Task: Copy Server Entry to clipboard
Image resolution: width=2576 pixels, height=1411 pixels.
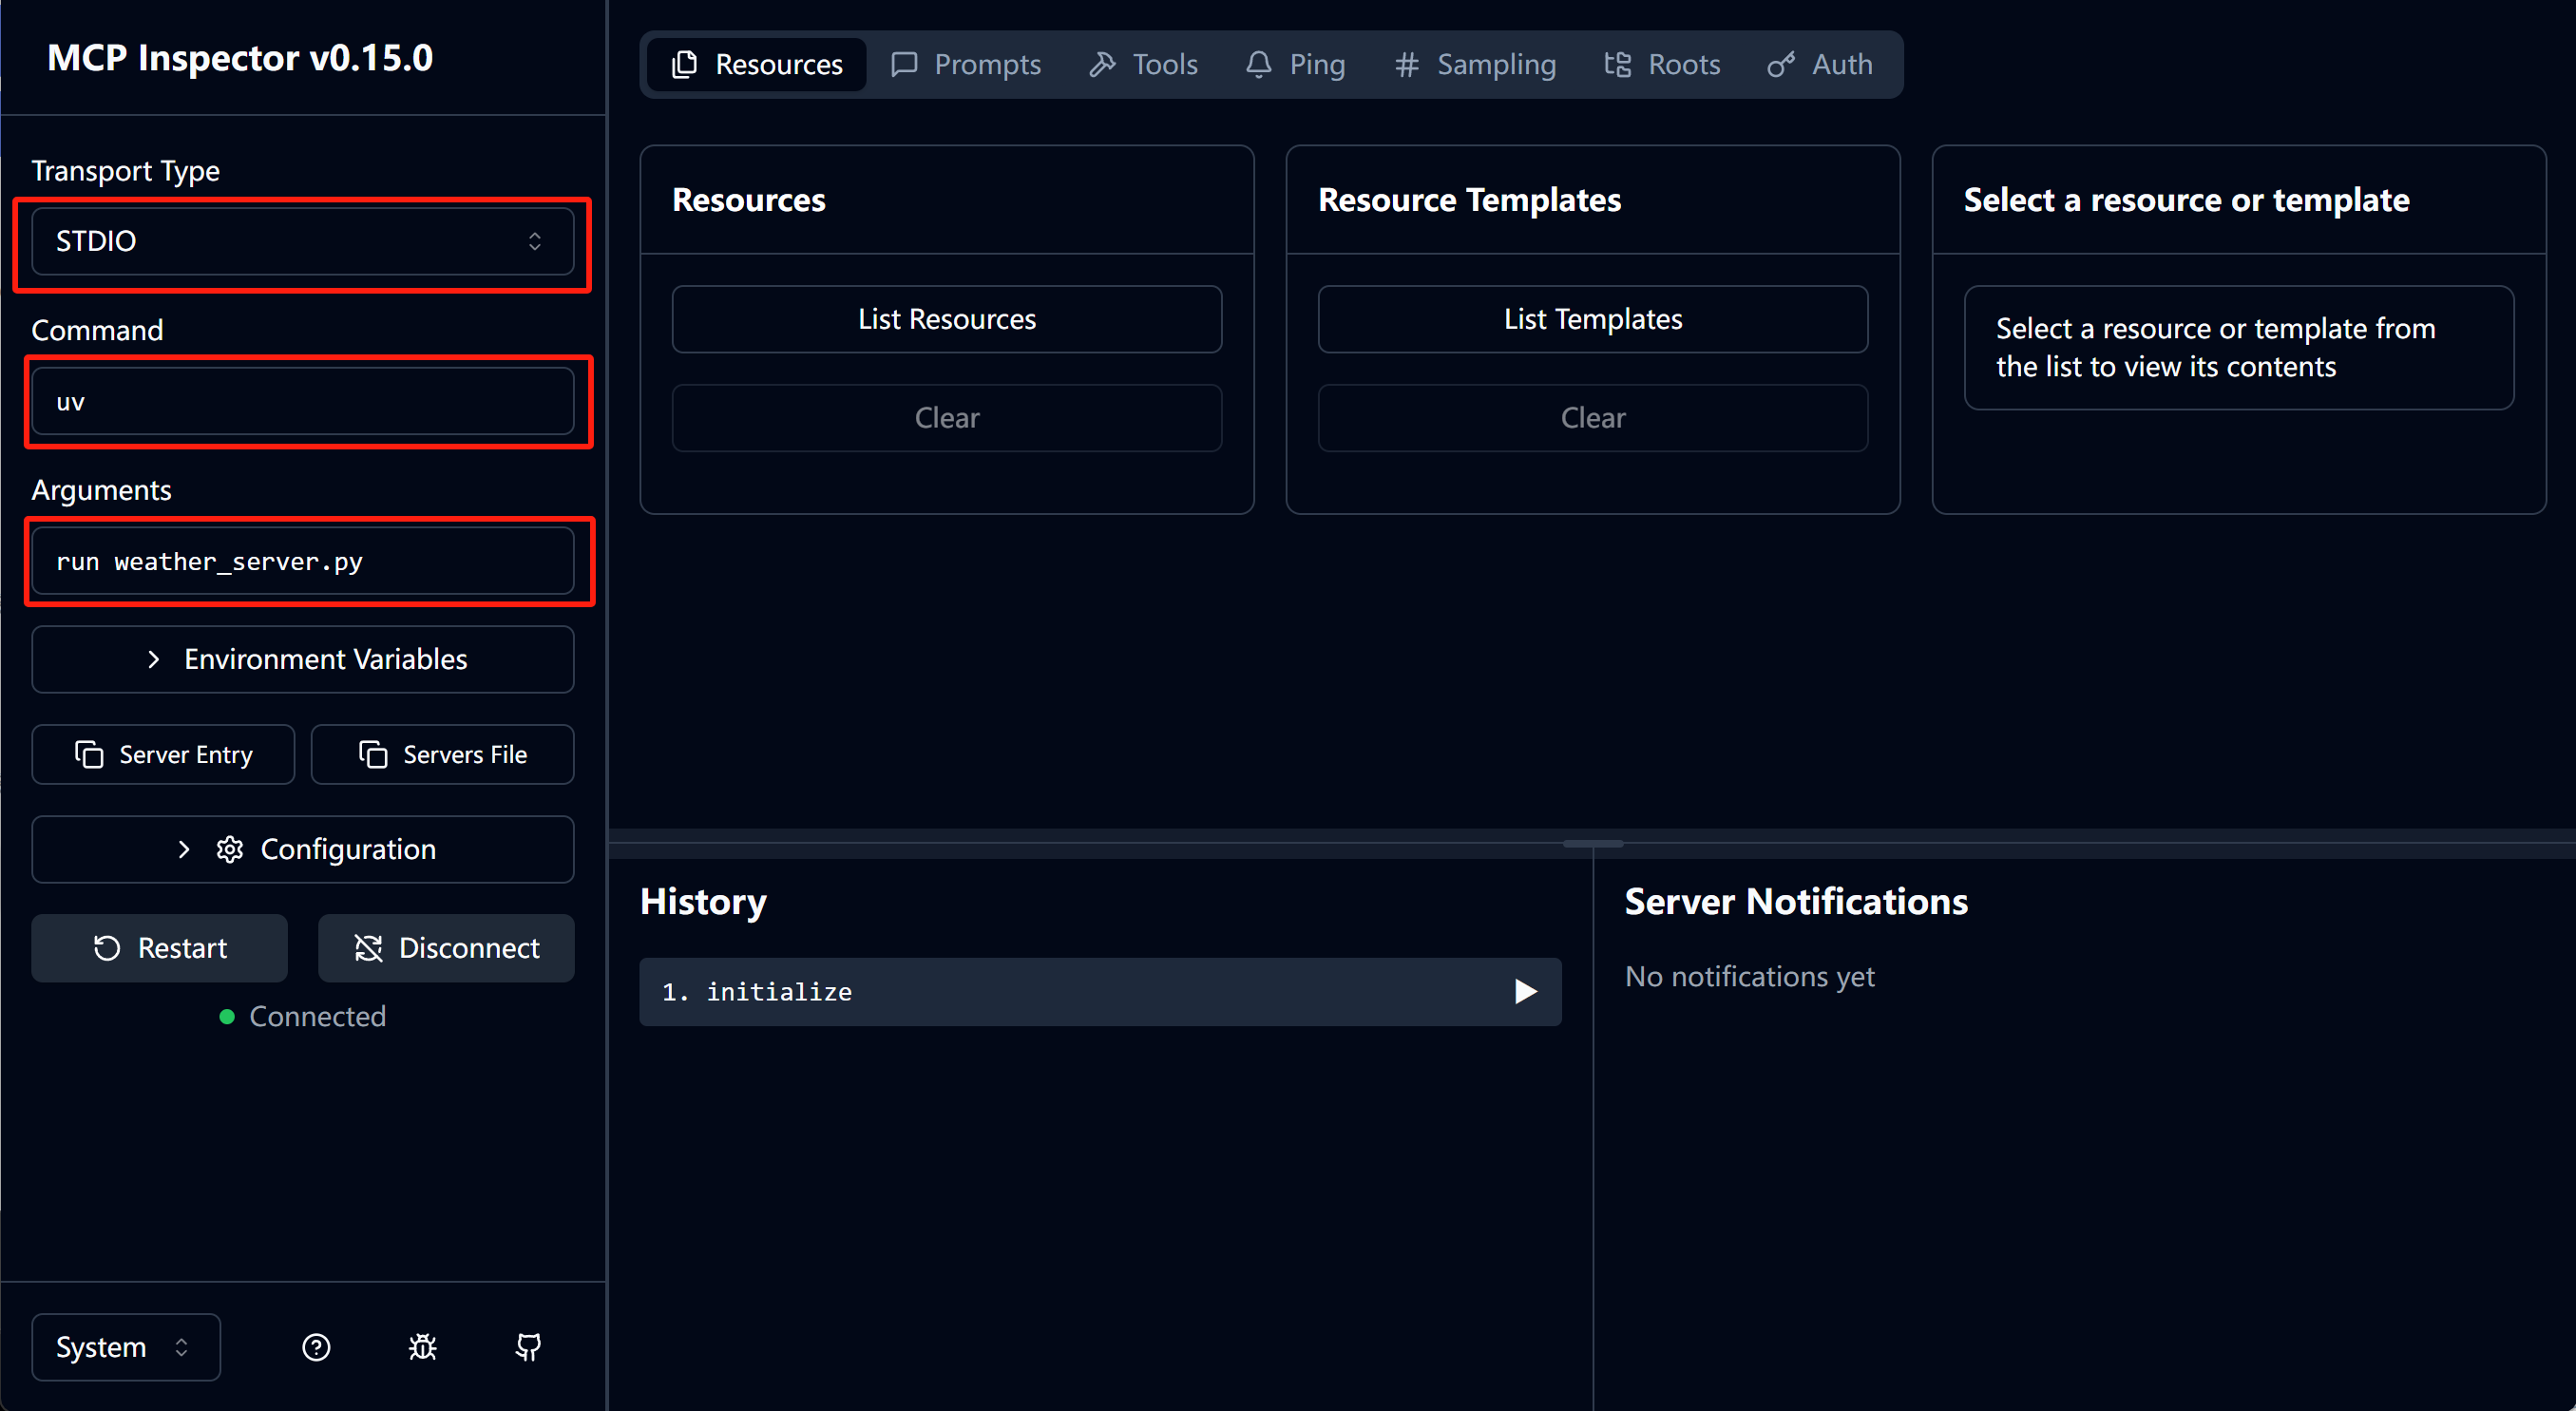Action: click(163, 754)
